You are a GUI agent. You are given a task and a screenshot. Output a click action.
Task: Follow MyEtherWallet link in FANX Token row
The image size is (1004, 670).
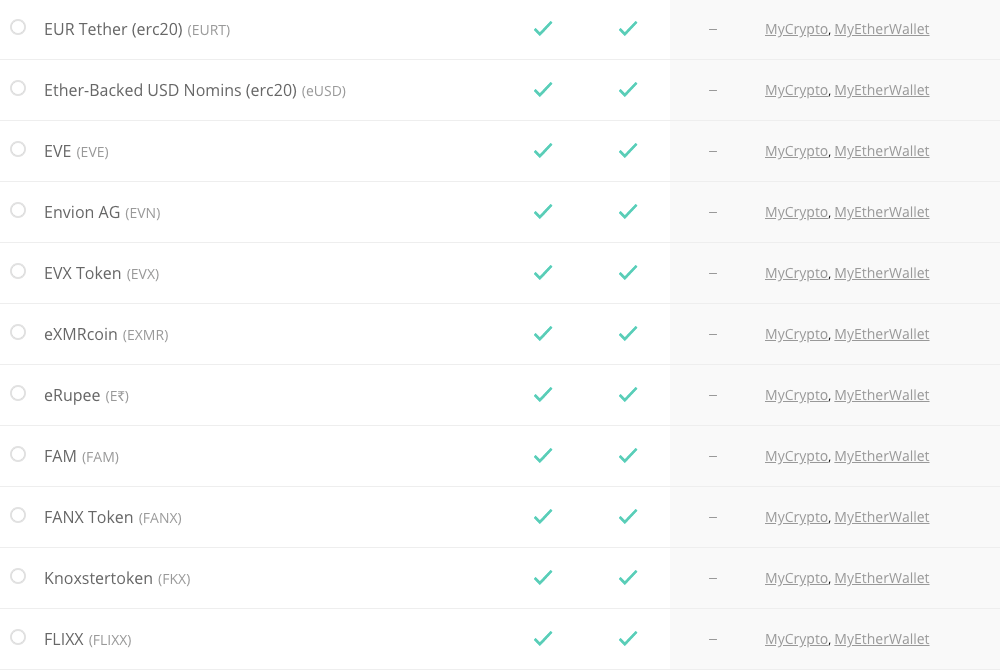[882, 517]
